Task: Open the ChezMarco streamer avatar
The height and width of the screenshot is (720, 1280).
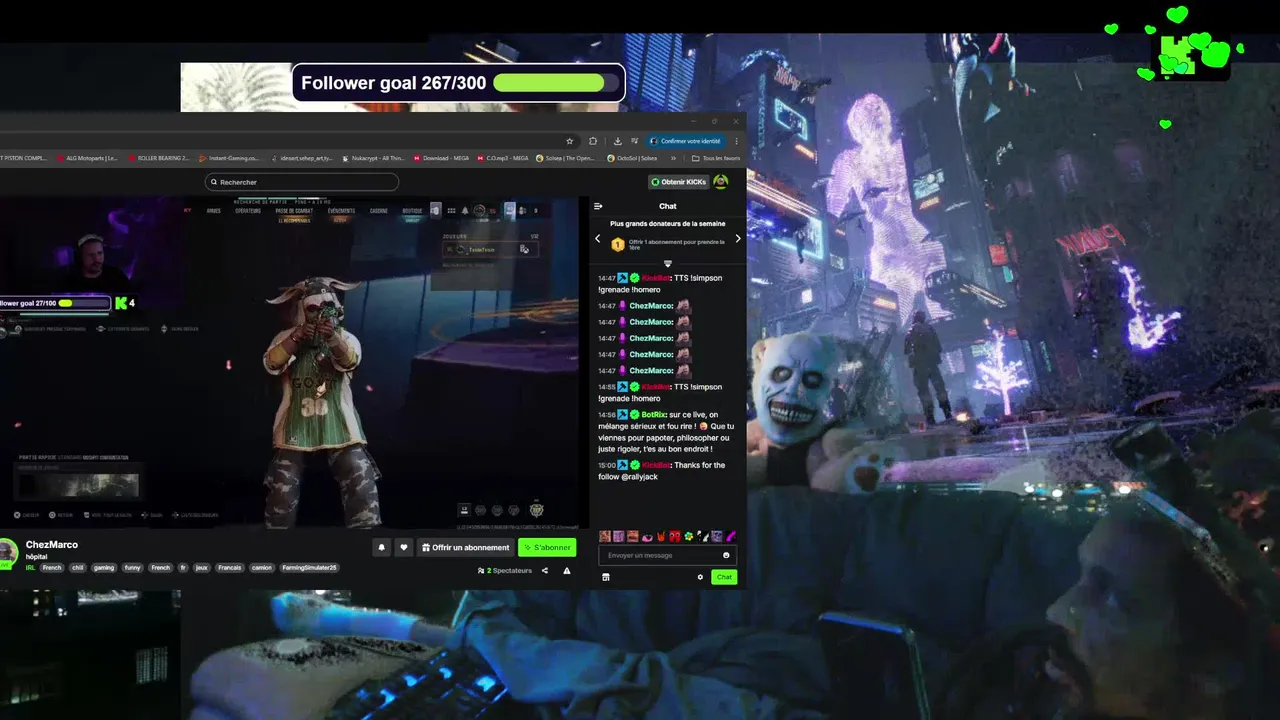Action: click(8, 552)
